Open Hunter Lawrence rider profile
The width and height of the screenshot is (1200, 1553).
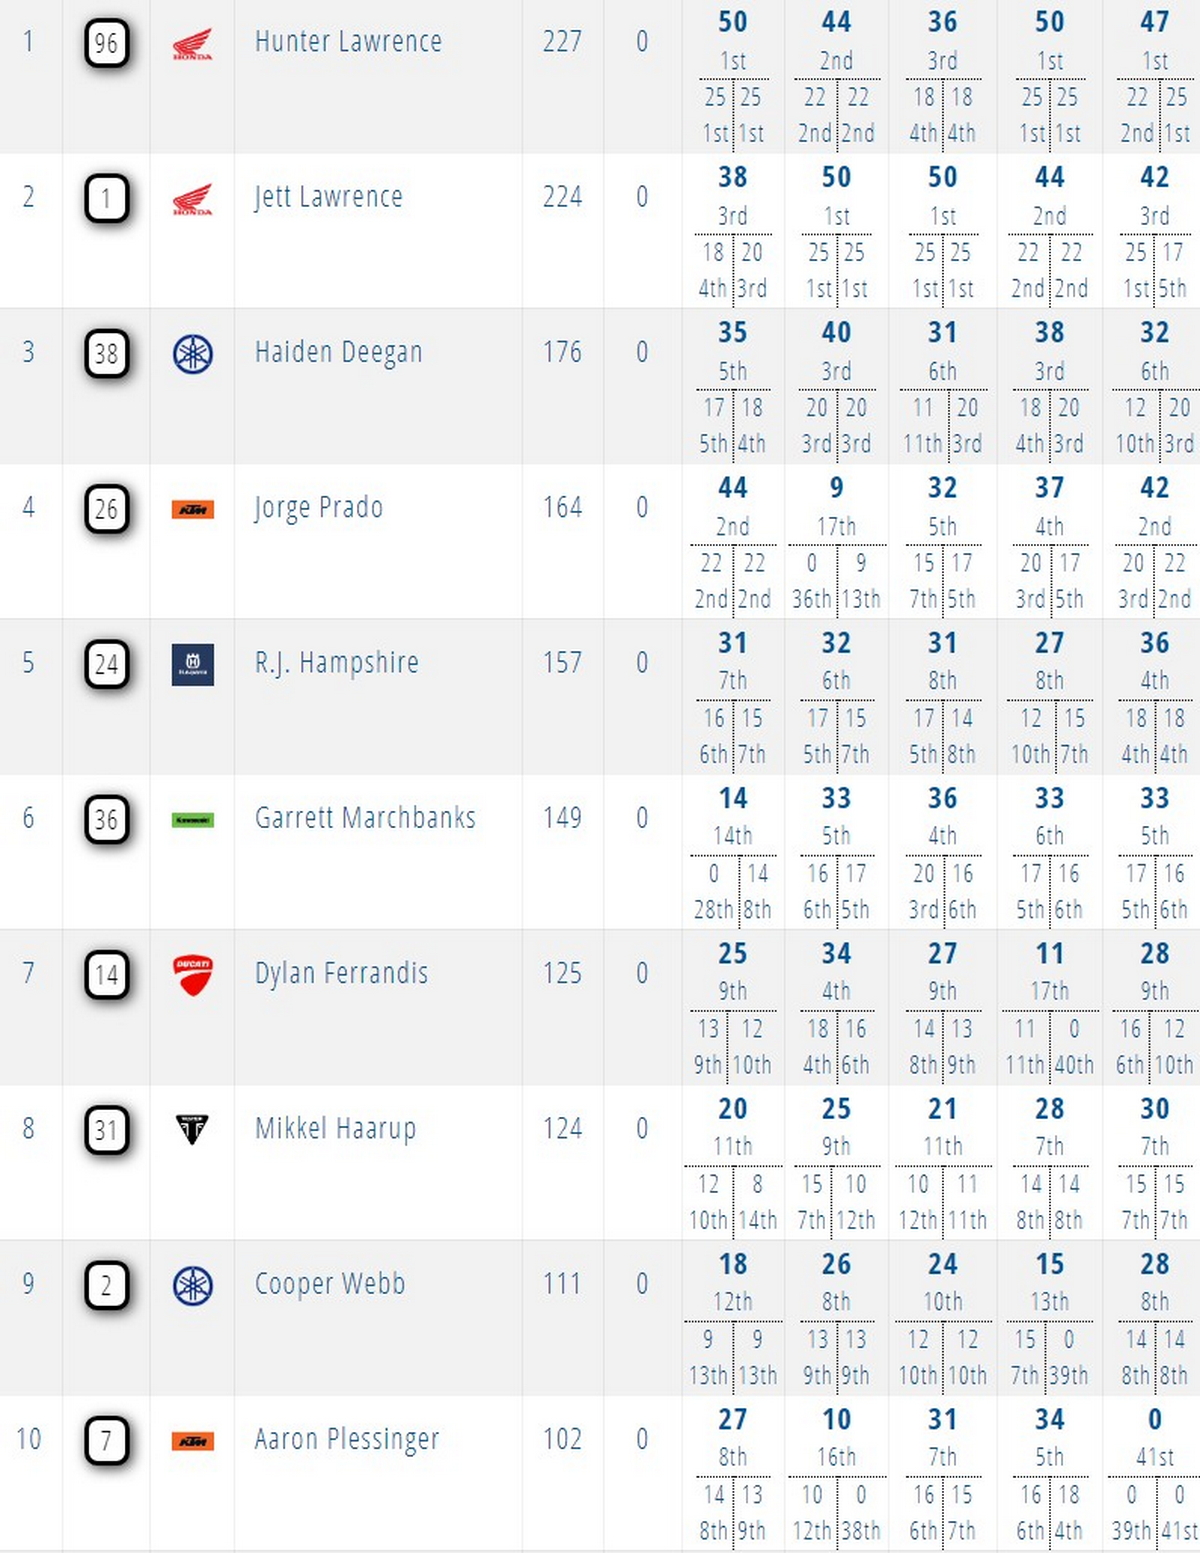pyautogui.click(x=348, y=42)
